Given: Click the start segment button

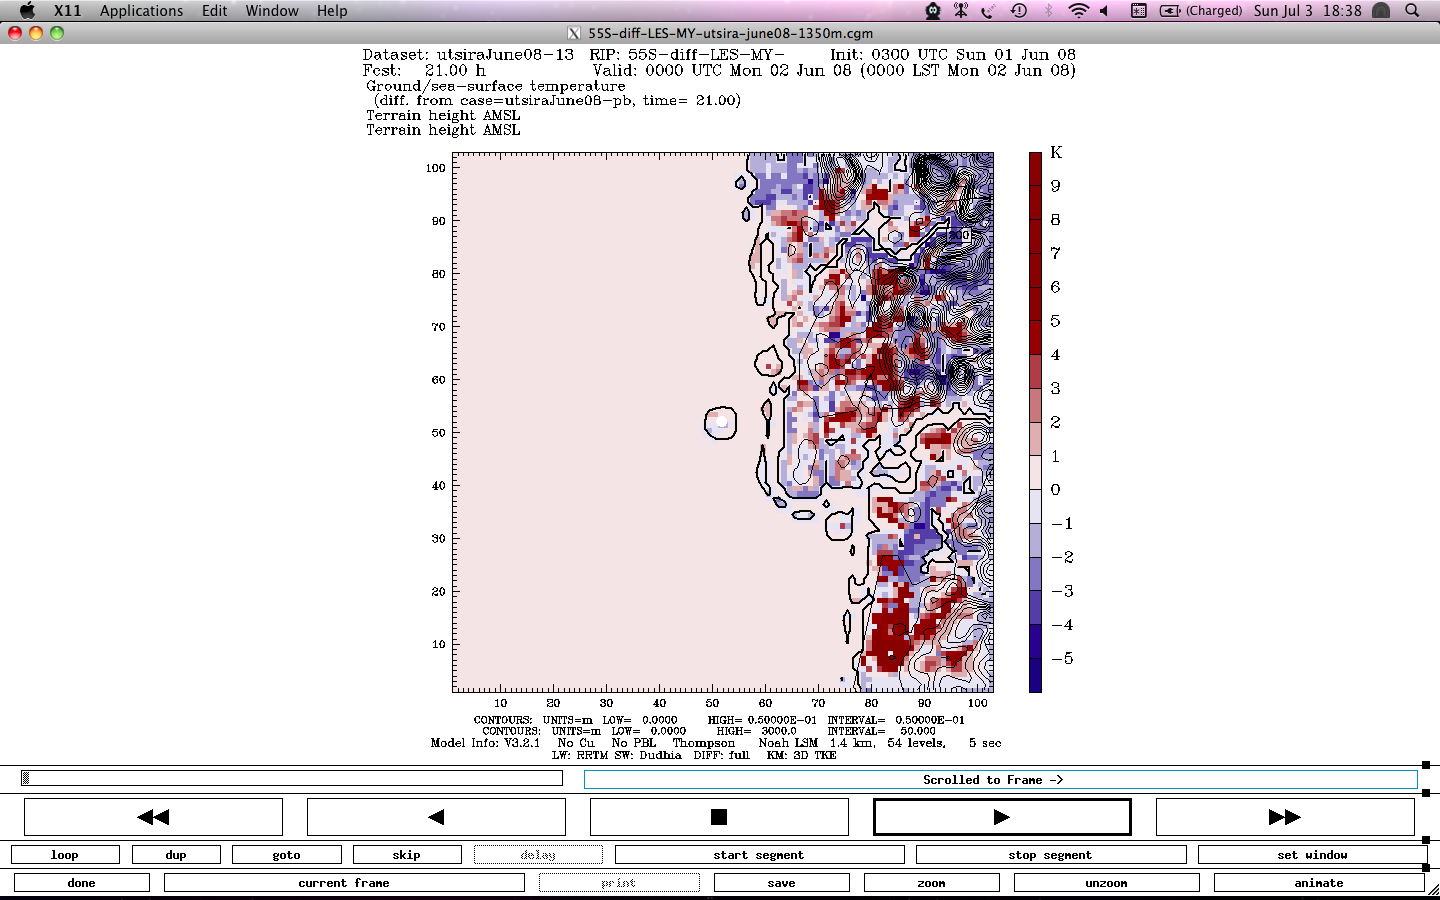Looking at the screenshot, I should point(758,855).
